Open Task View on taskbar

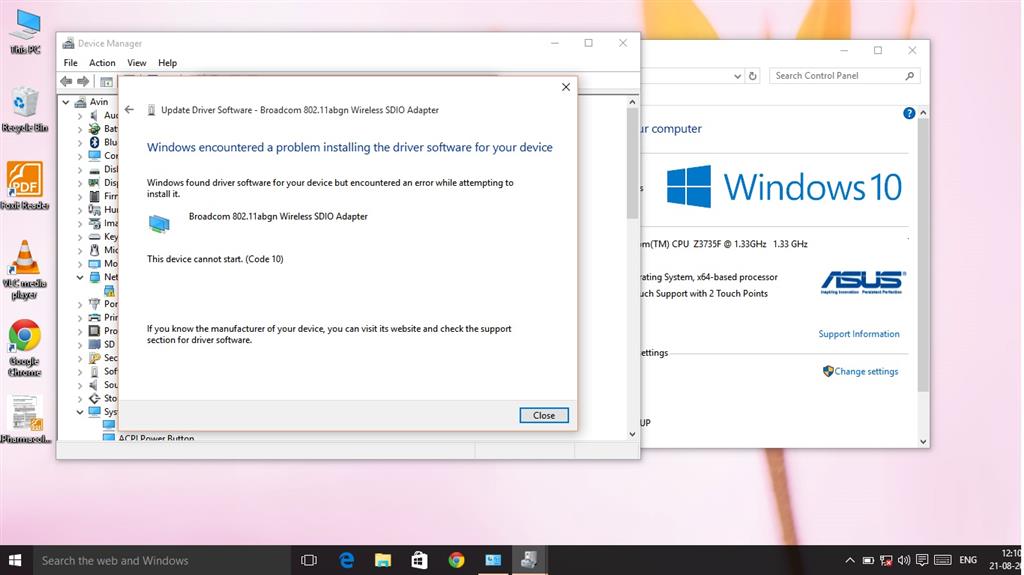[308, 560]
